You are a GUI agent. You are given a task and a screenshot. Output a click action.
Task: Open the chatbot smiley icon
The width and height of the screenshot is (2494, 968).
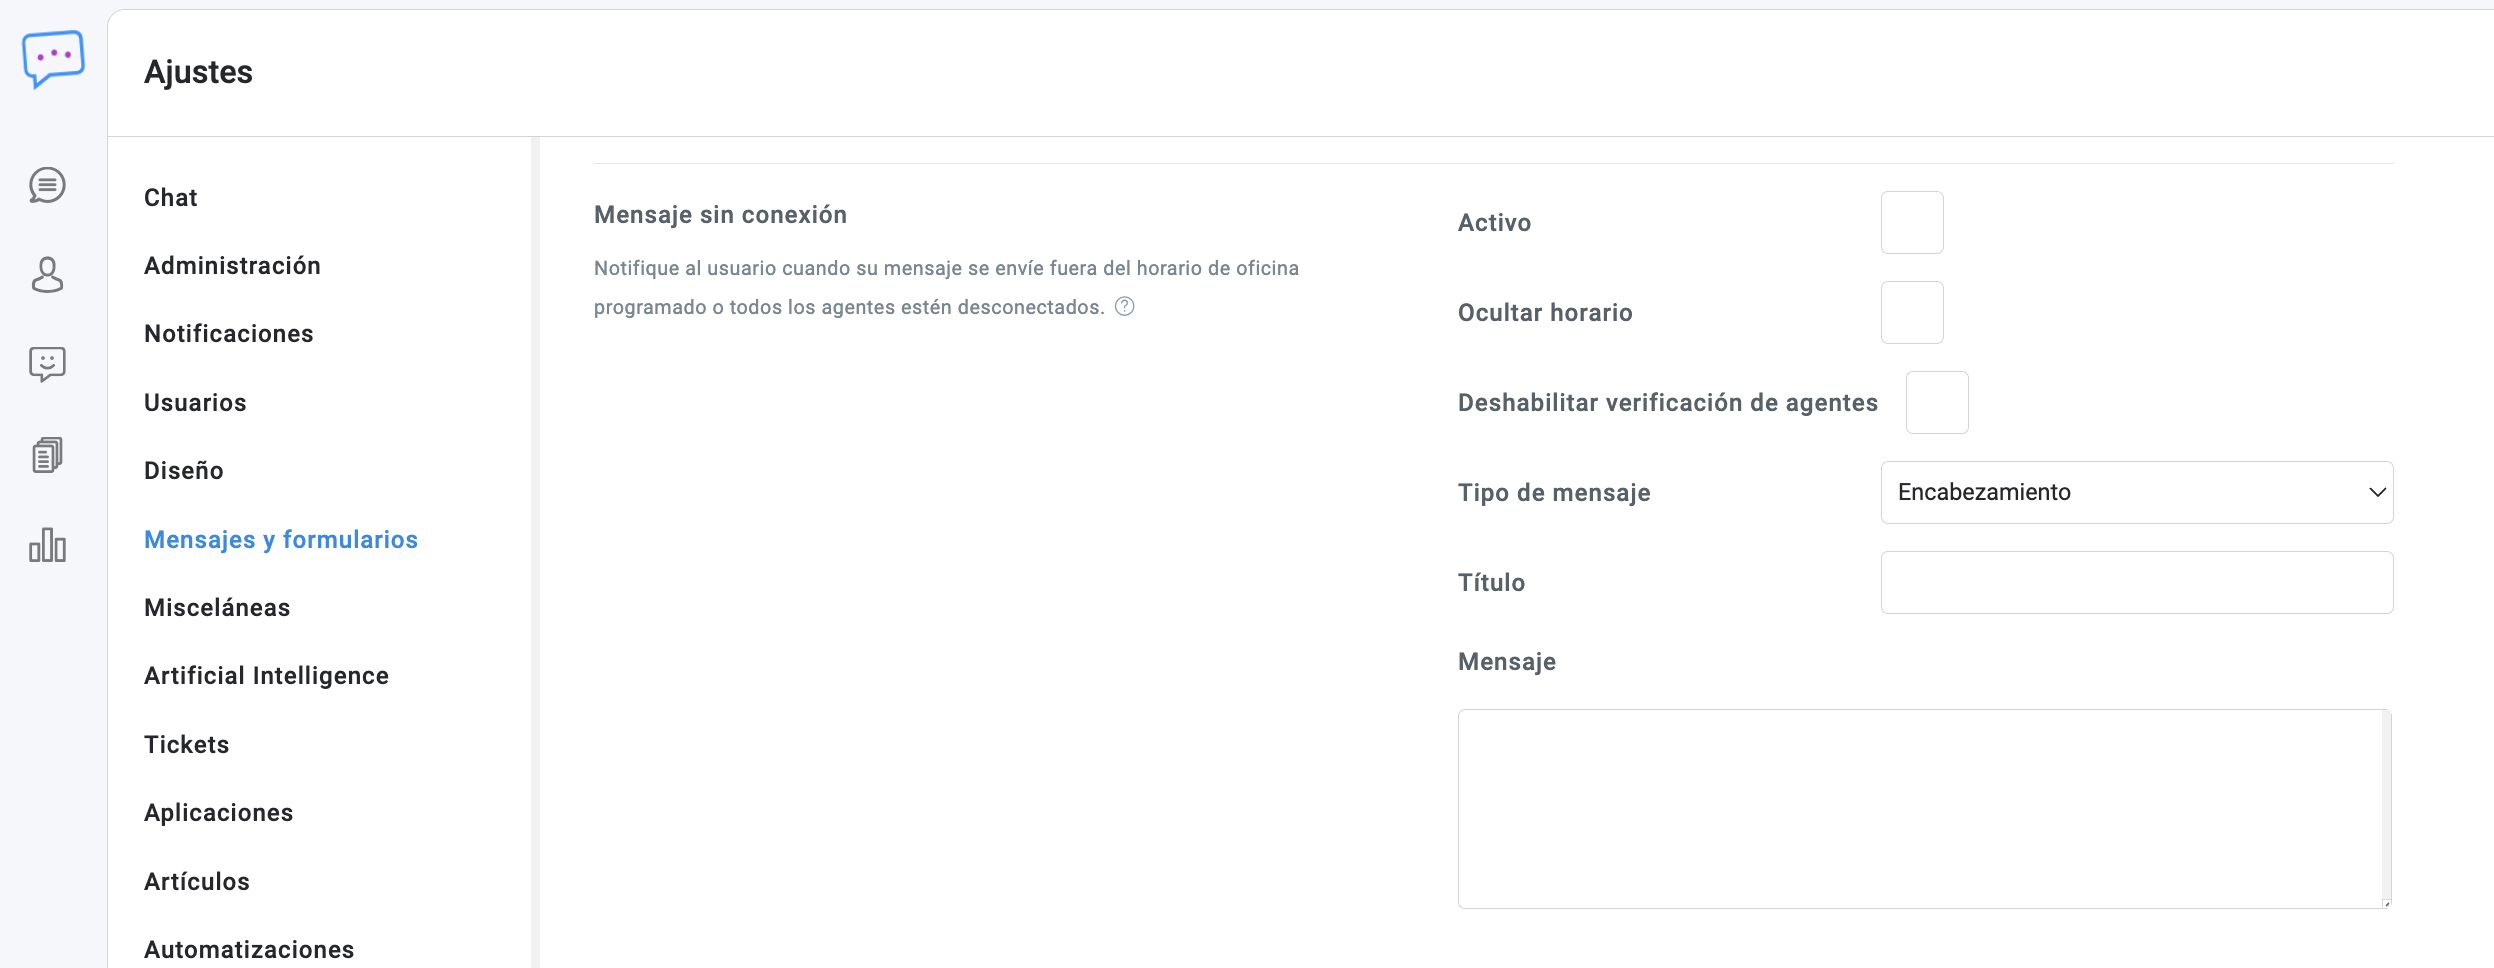point(47,364)
